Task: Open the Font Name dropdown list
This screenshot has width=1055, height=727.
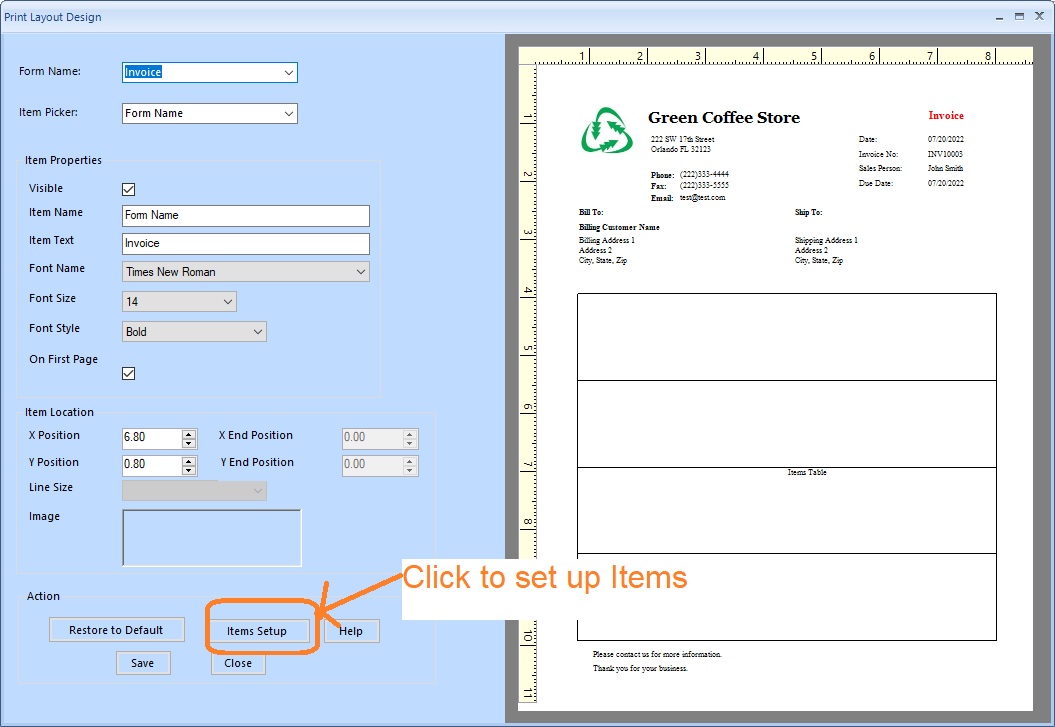Action: tap(360, 271)
